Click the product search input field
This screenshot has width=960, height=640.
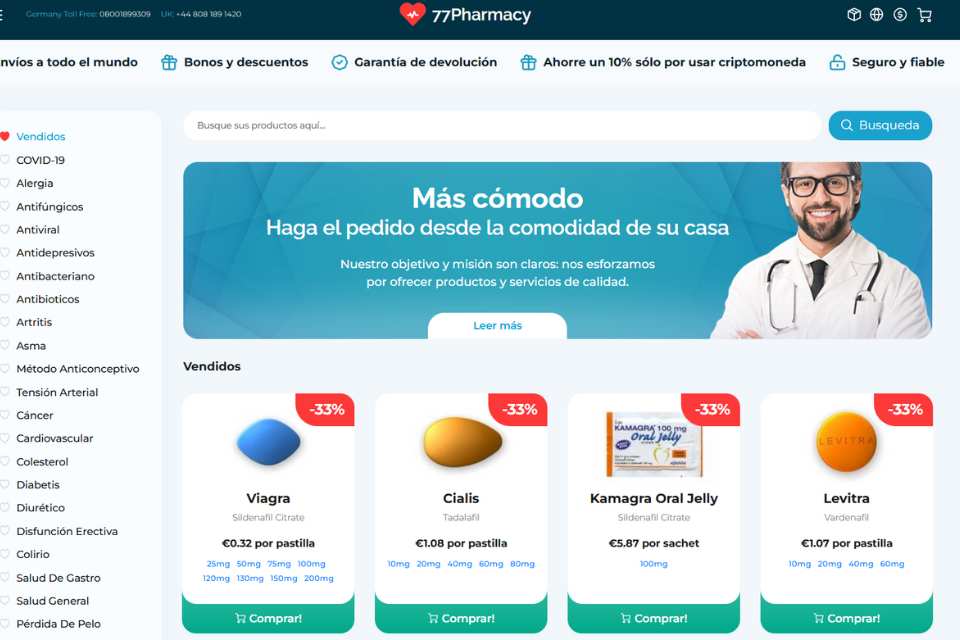[502, 126]
